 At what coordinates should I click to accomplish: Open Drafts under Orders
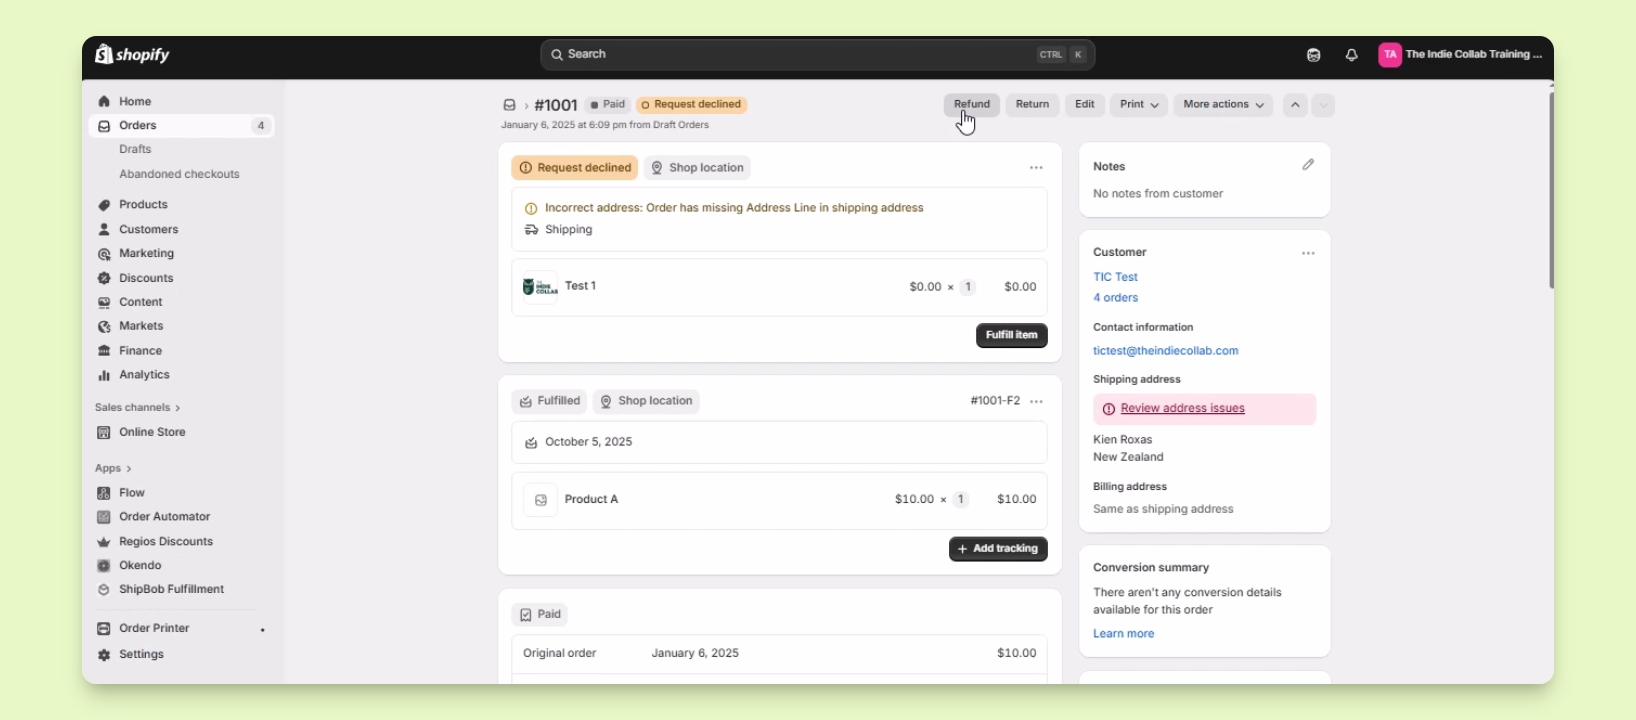point(135,149)
